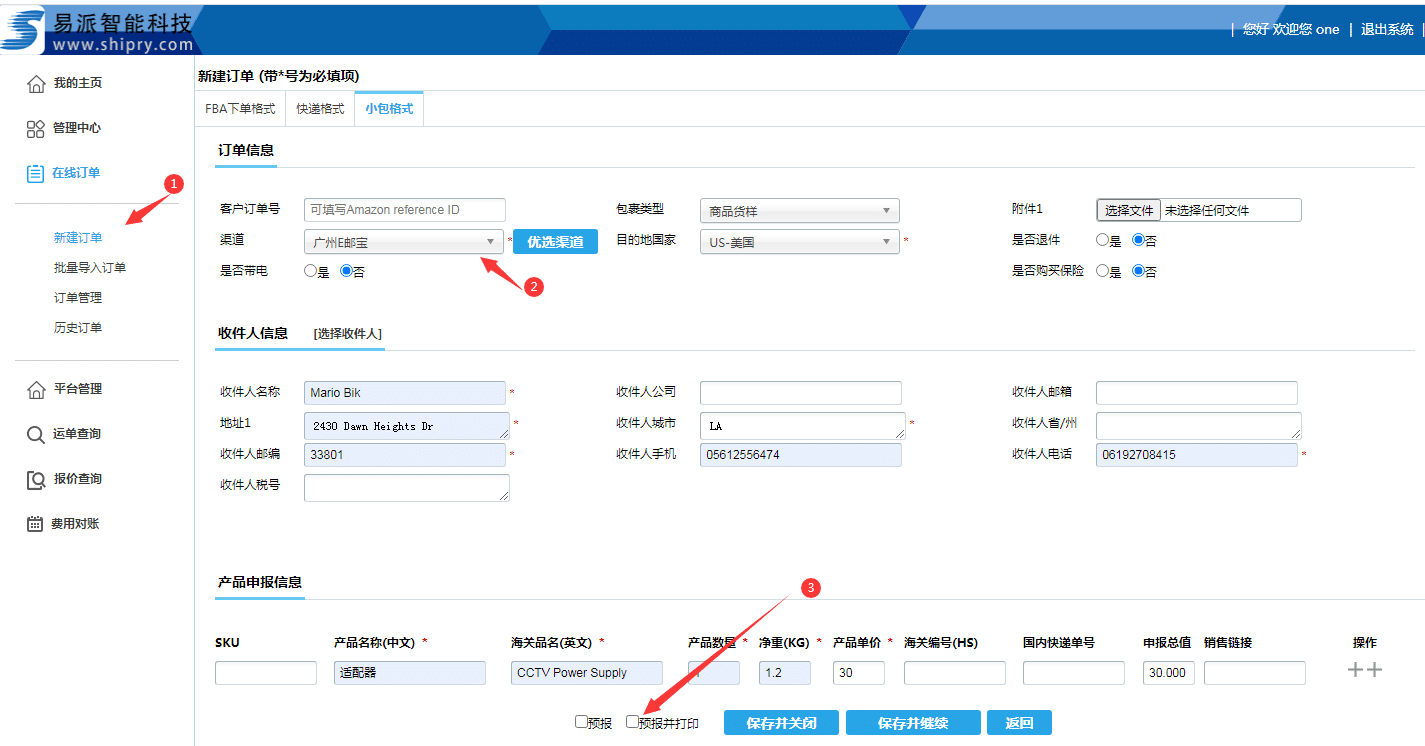Click the 客户订单号 input field
Image resolution: width=1425 pixels, height=746 pixels.
point(404,210)
